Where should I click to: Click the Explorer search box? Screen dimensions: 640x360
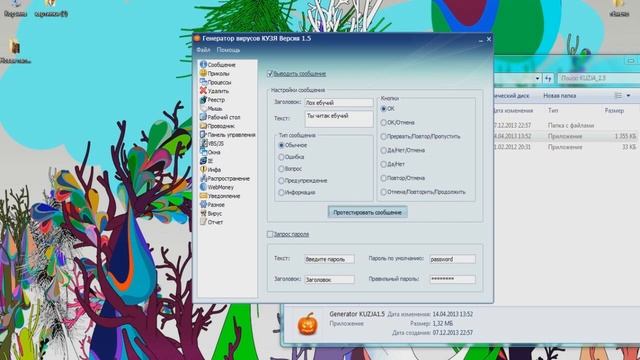(x=598, y=78)
